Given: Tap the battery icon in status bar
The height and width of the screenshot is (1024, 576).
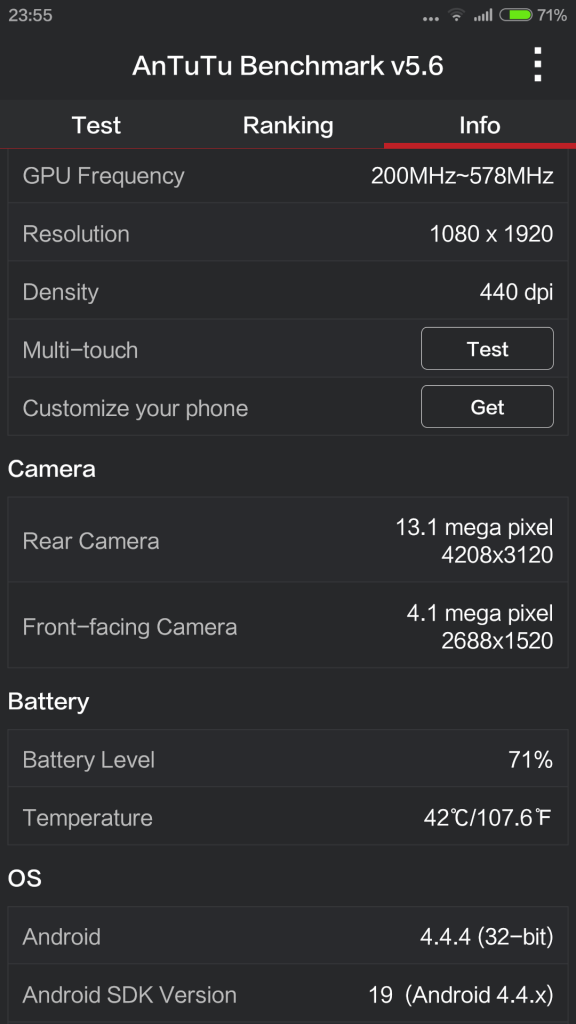Looking at the screenshot, I should point(516,14).
